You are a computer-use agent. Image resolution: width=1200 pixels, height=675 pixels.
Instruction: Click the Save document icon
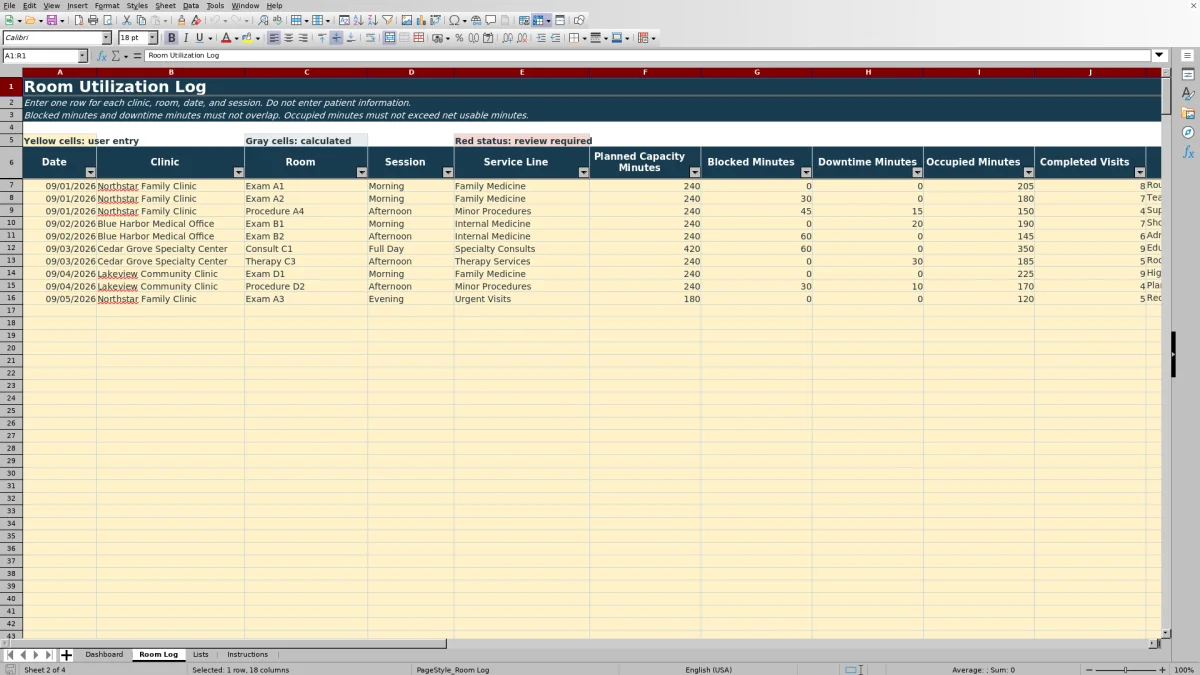click(51, 20)
